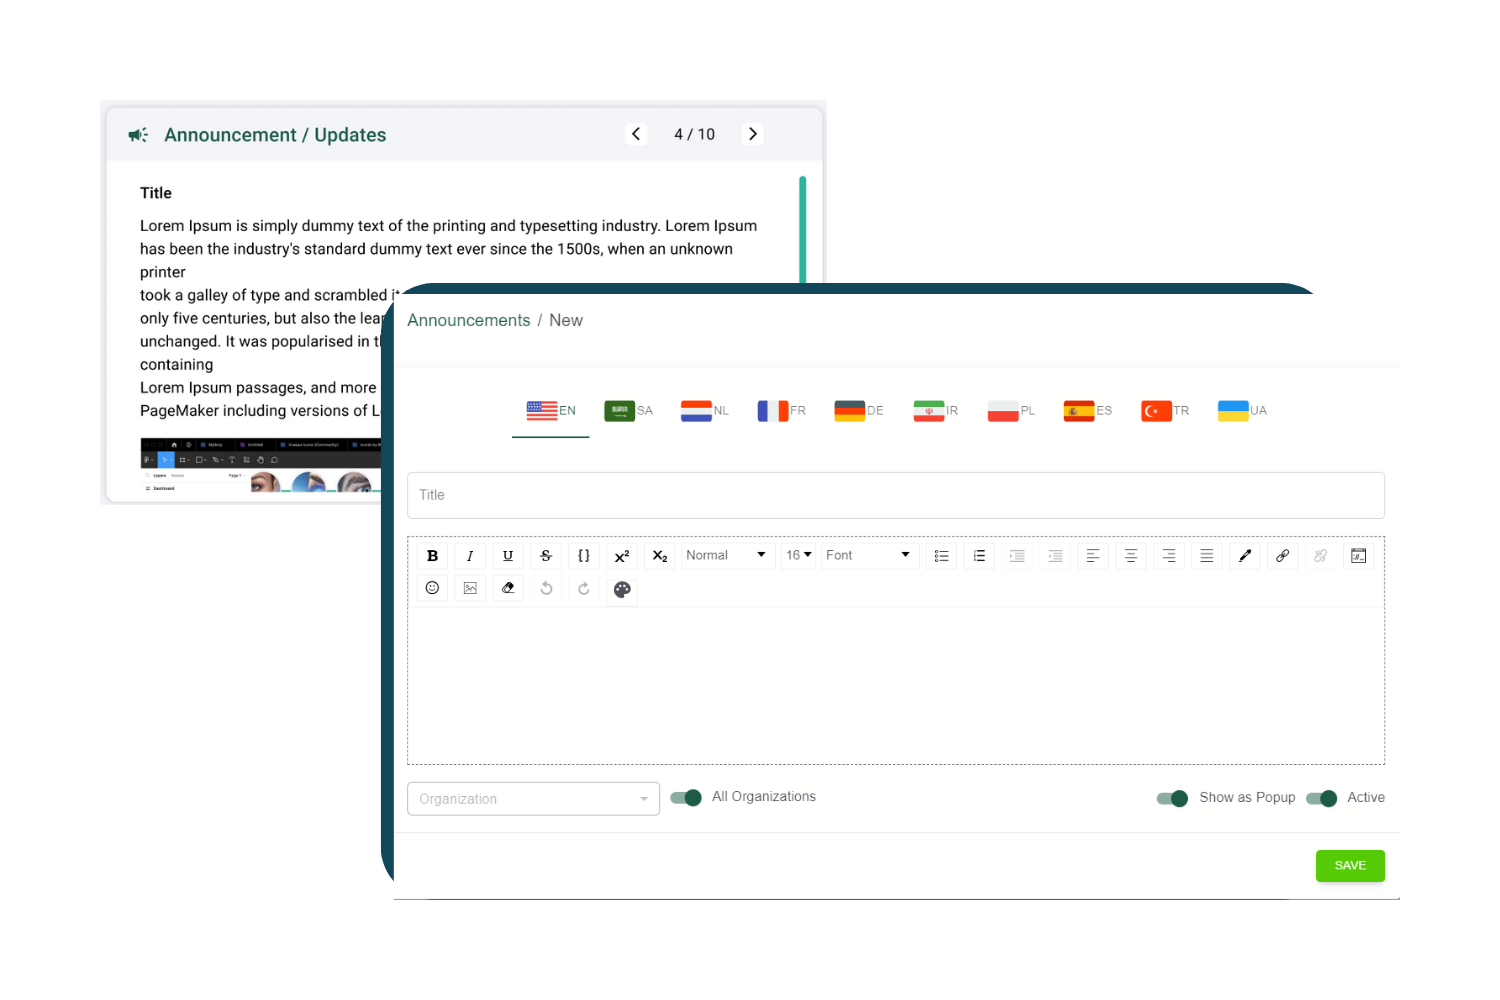This screenshot has height=1000, width=1500.
Task: Open the color palette tool
Action: (622, 589)
